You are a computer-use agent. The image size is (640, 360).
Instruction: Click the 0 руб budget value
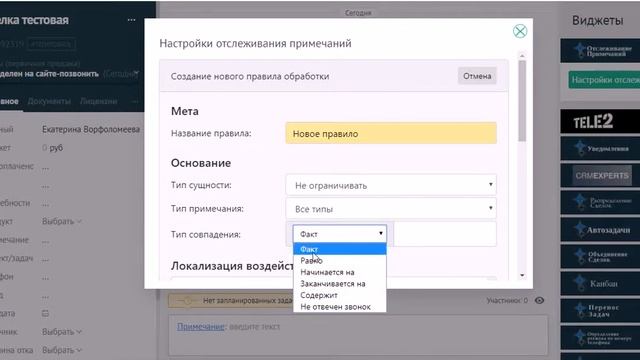[52, 148]
